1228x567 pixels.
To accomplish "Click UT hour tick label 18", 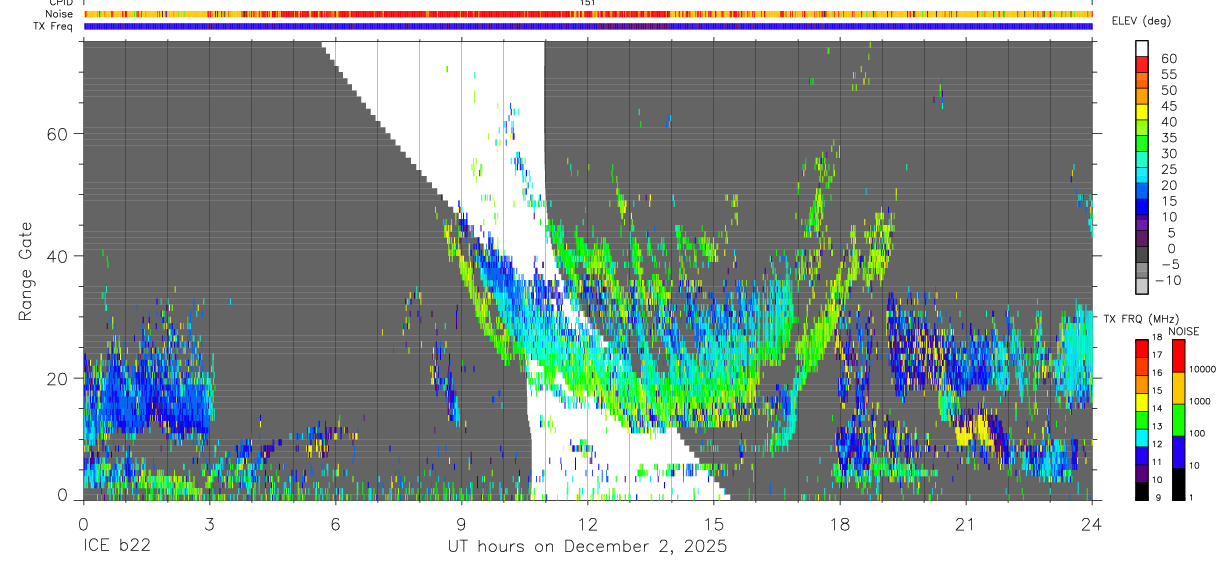I will click(x=840, y=523).
